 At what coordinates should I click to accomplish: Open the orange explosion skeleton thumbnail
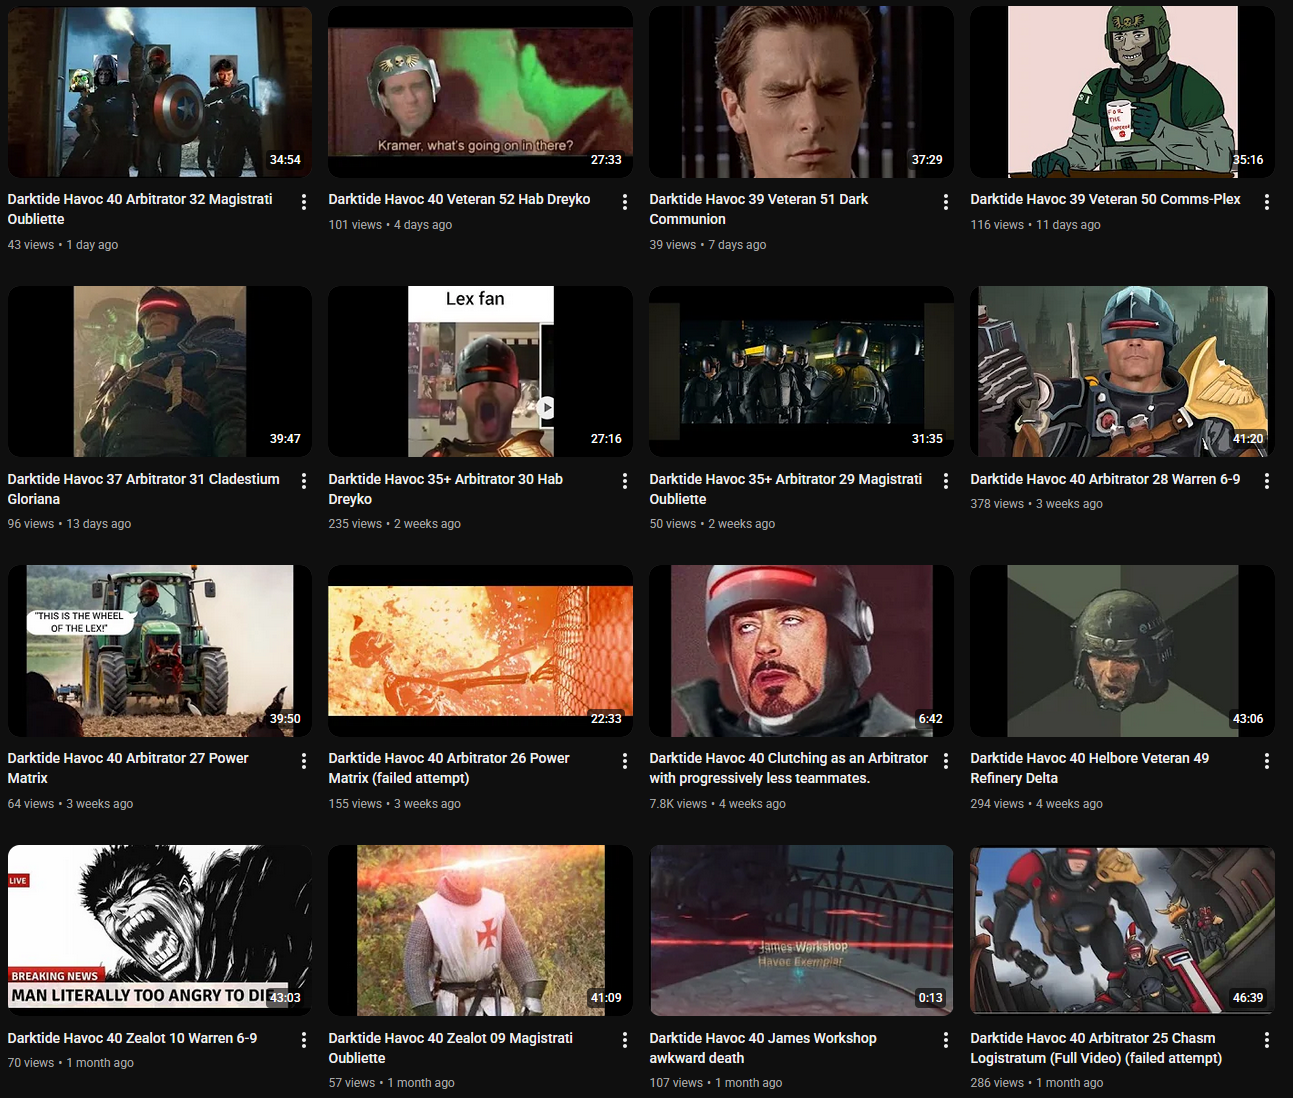tap(481, 651)
